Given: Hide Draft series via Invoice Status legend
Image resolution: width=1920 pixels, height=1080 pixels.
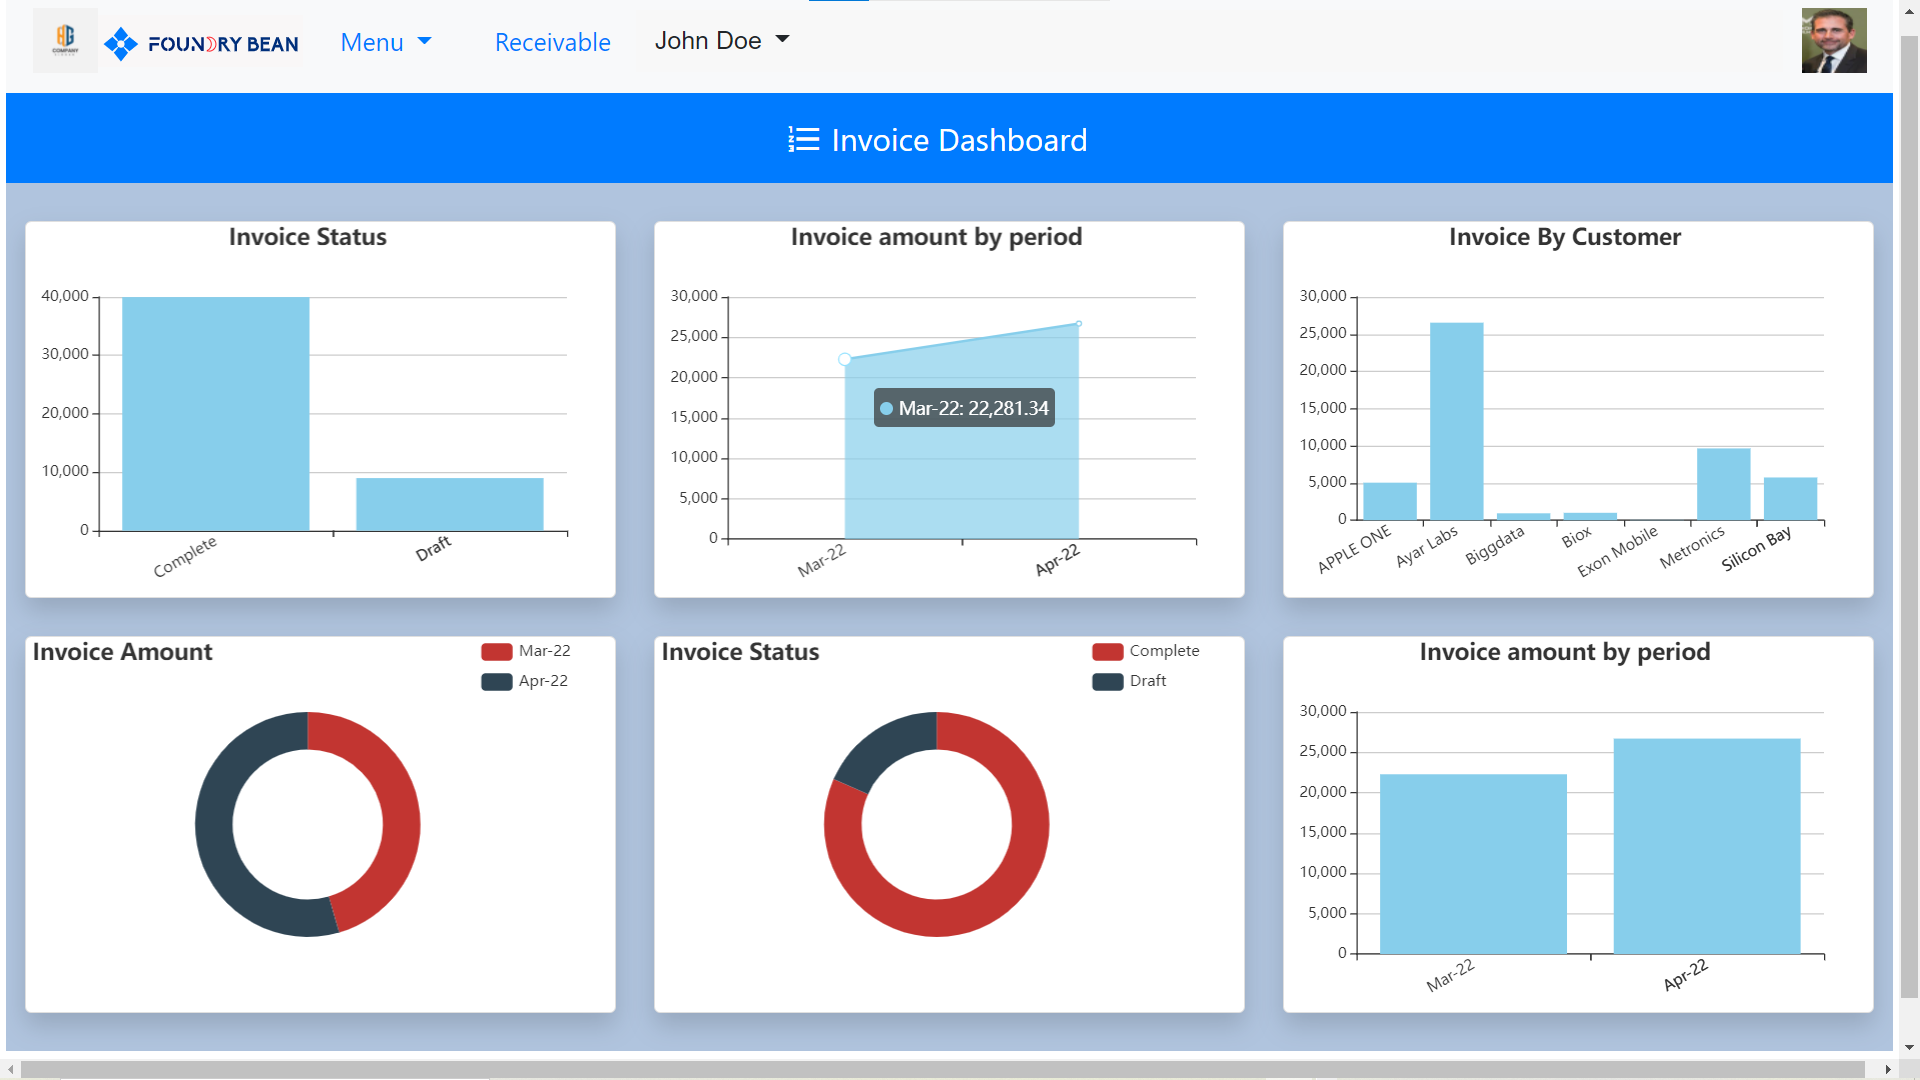Looking at the screenshot, I should pos(1130,681).
